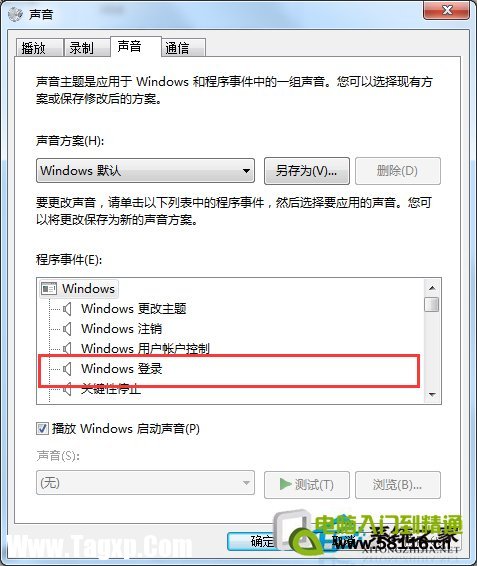Switch to the 录制 tab
This screenshot has height=566, width=477.
pyautogui.click(x=87, y=48)
